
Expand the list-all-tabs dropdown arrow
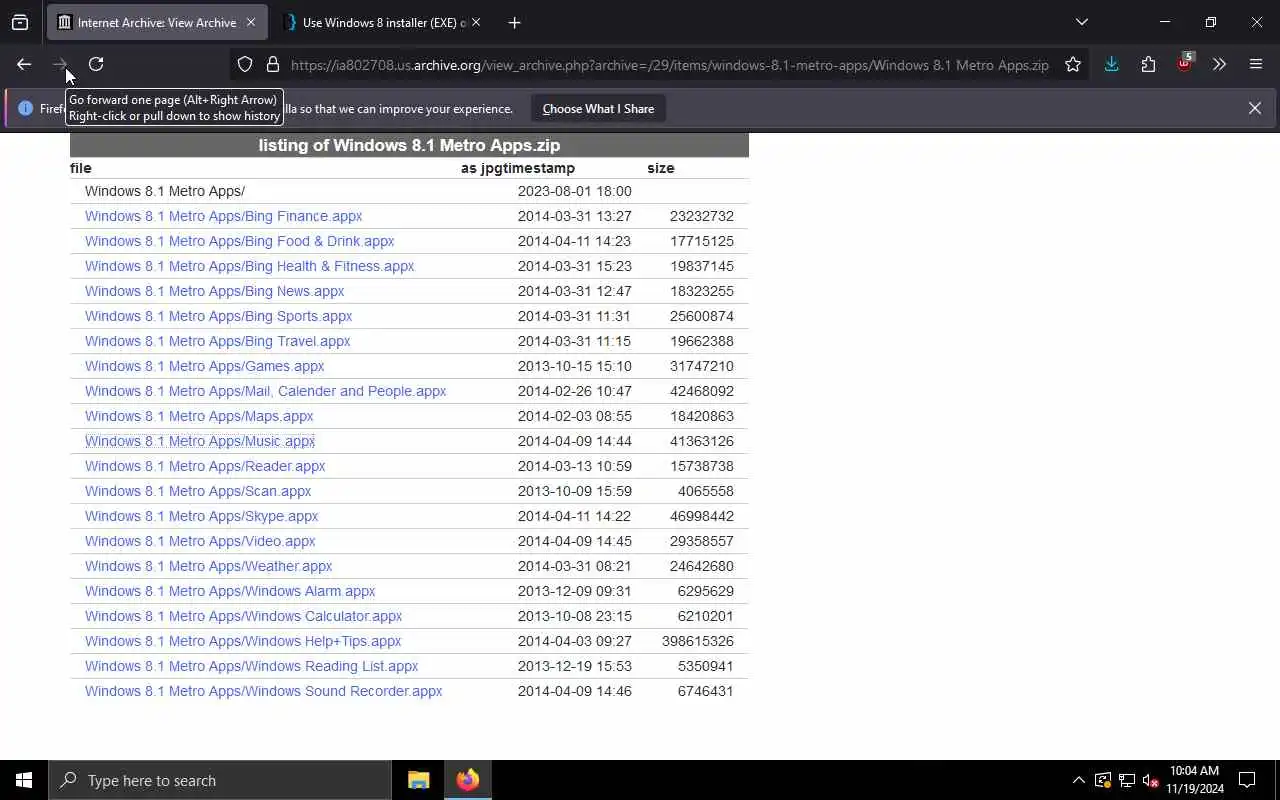[1081, 22]
